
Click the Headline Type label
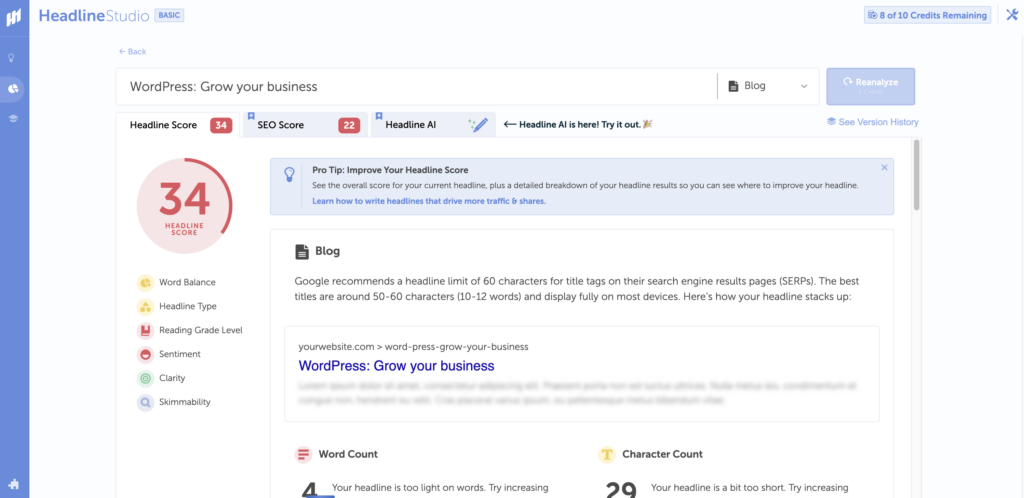click(x=188, y=306)
